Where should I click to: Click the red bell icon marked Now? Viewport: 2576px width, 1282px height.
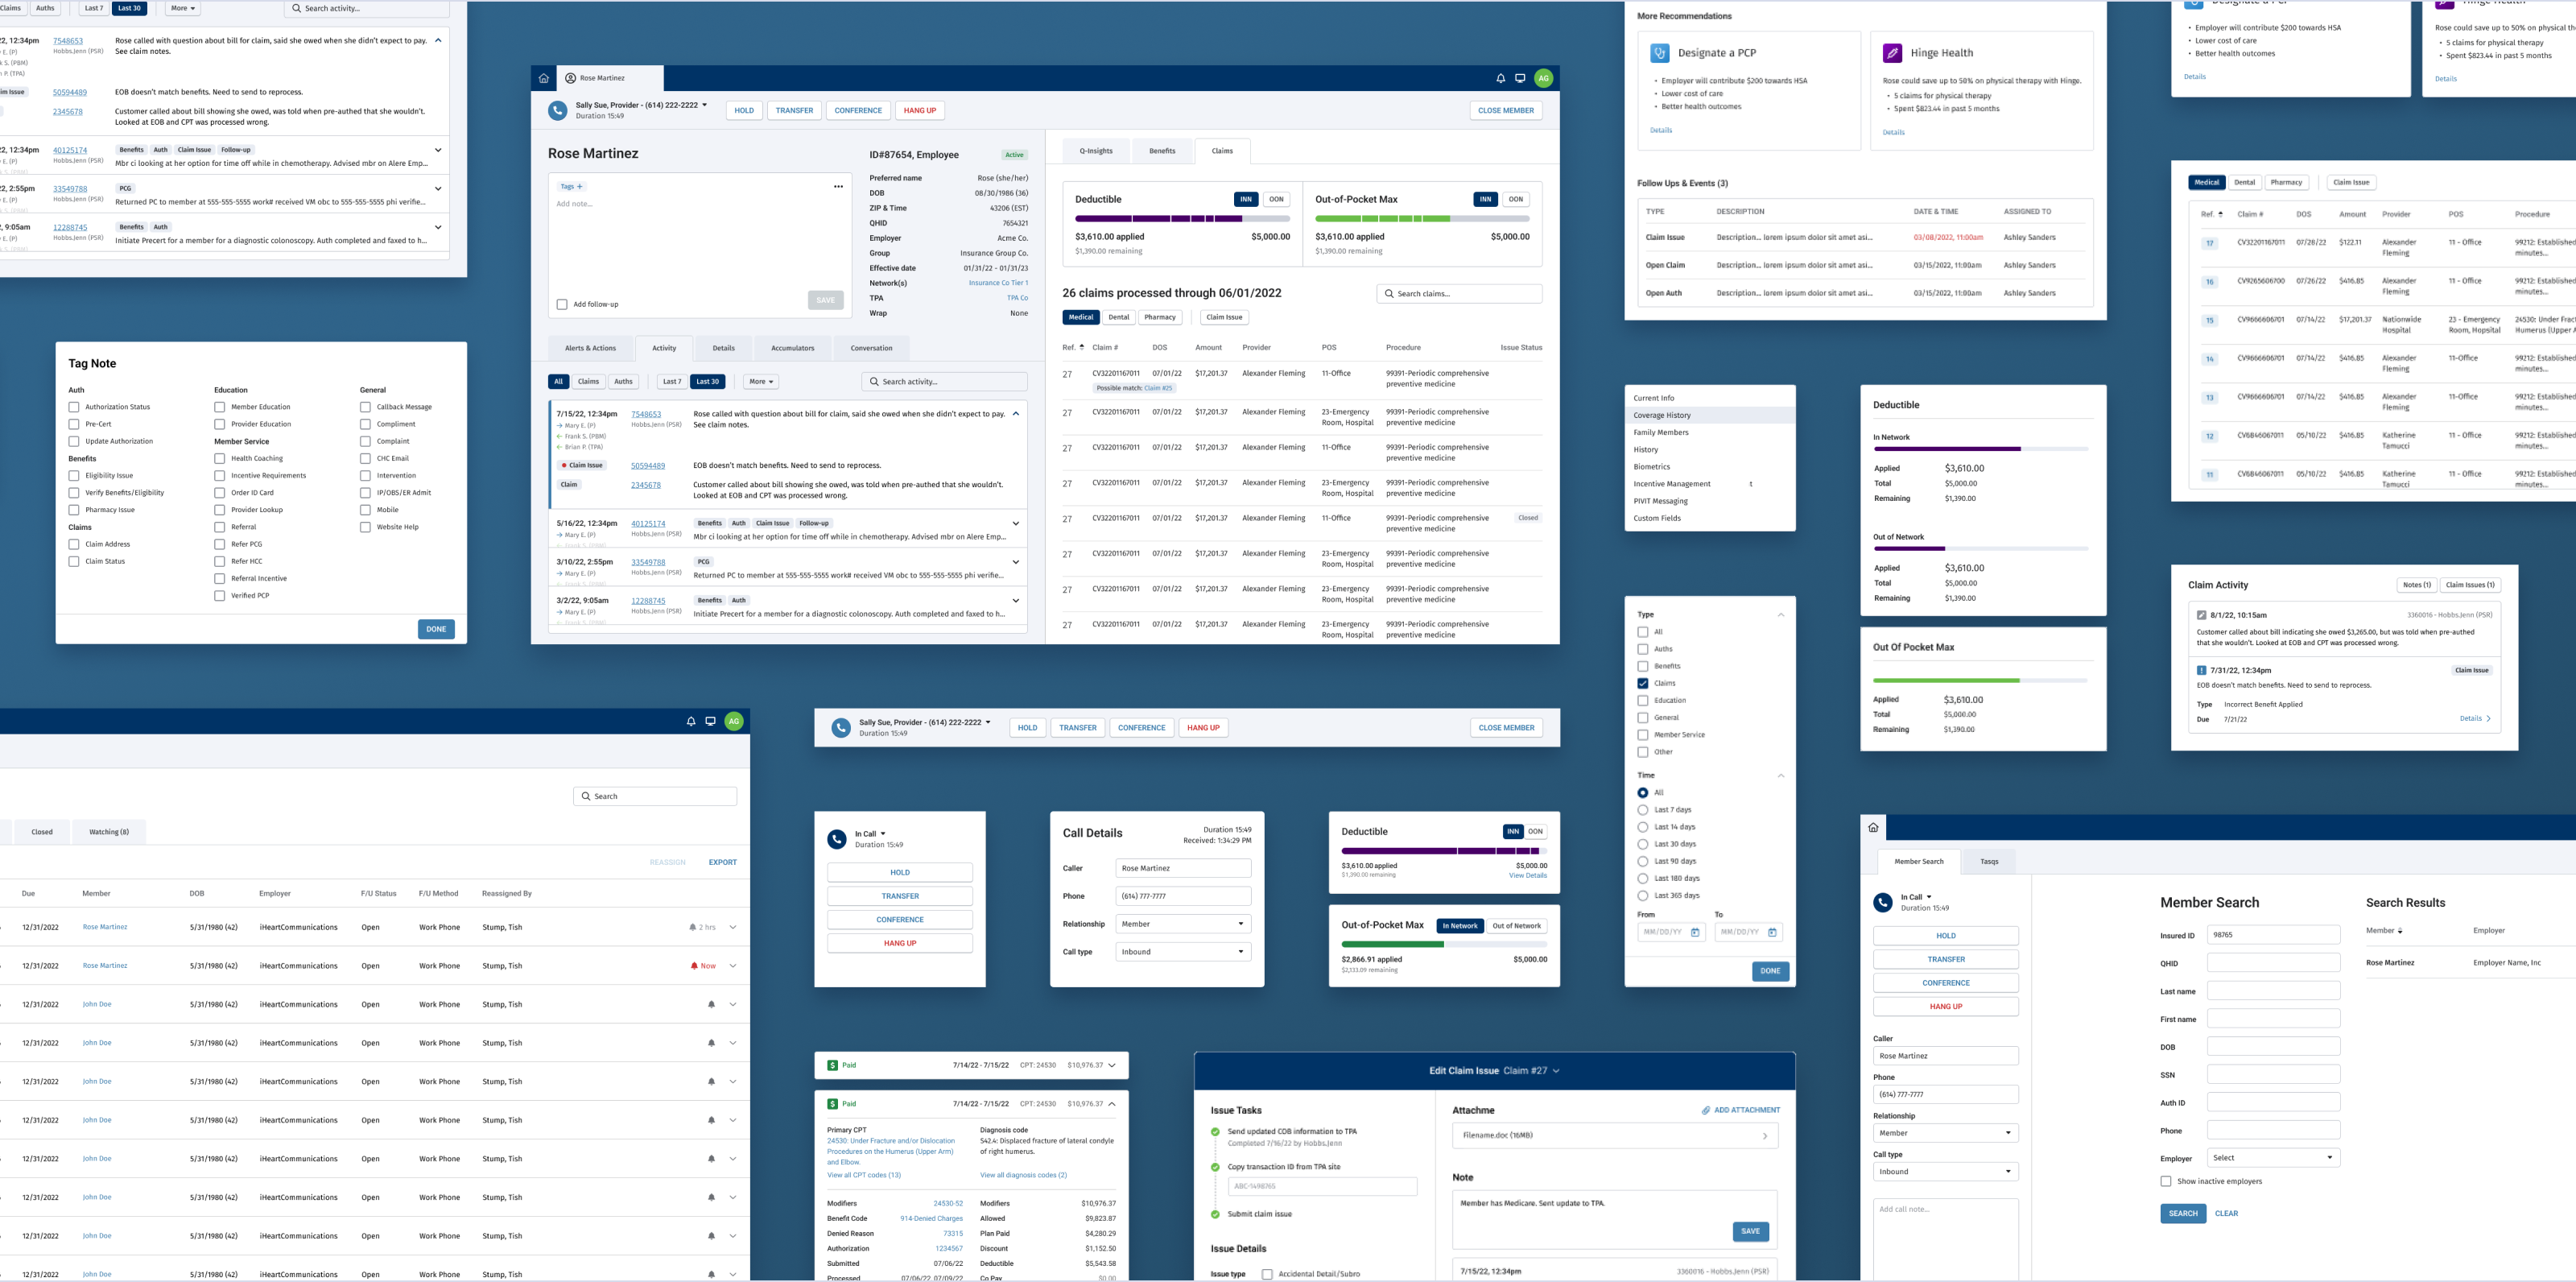694,966
